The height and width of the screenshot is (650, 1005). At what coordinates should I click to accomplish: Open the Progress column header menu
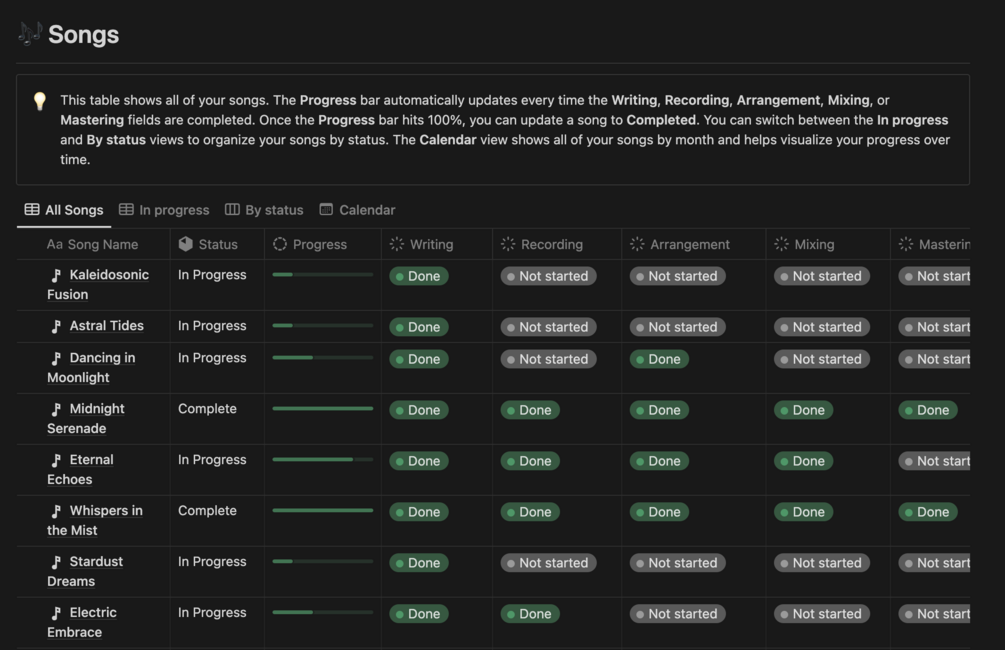point(322,244)
